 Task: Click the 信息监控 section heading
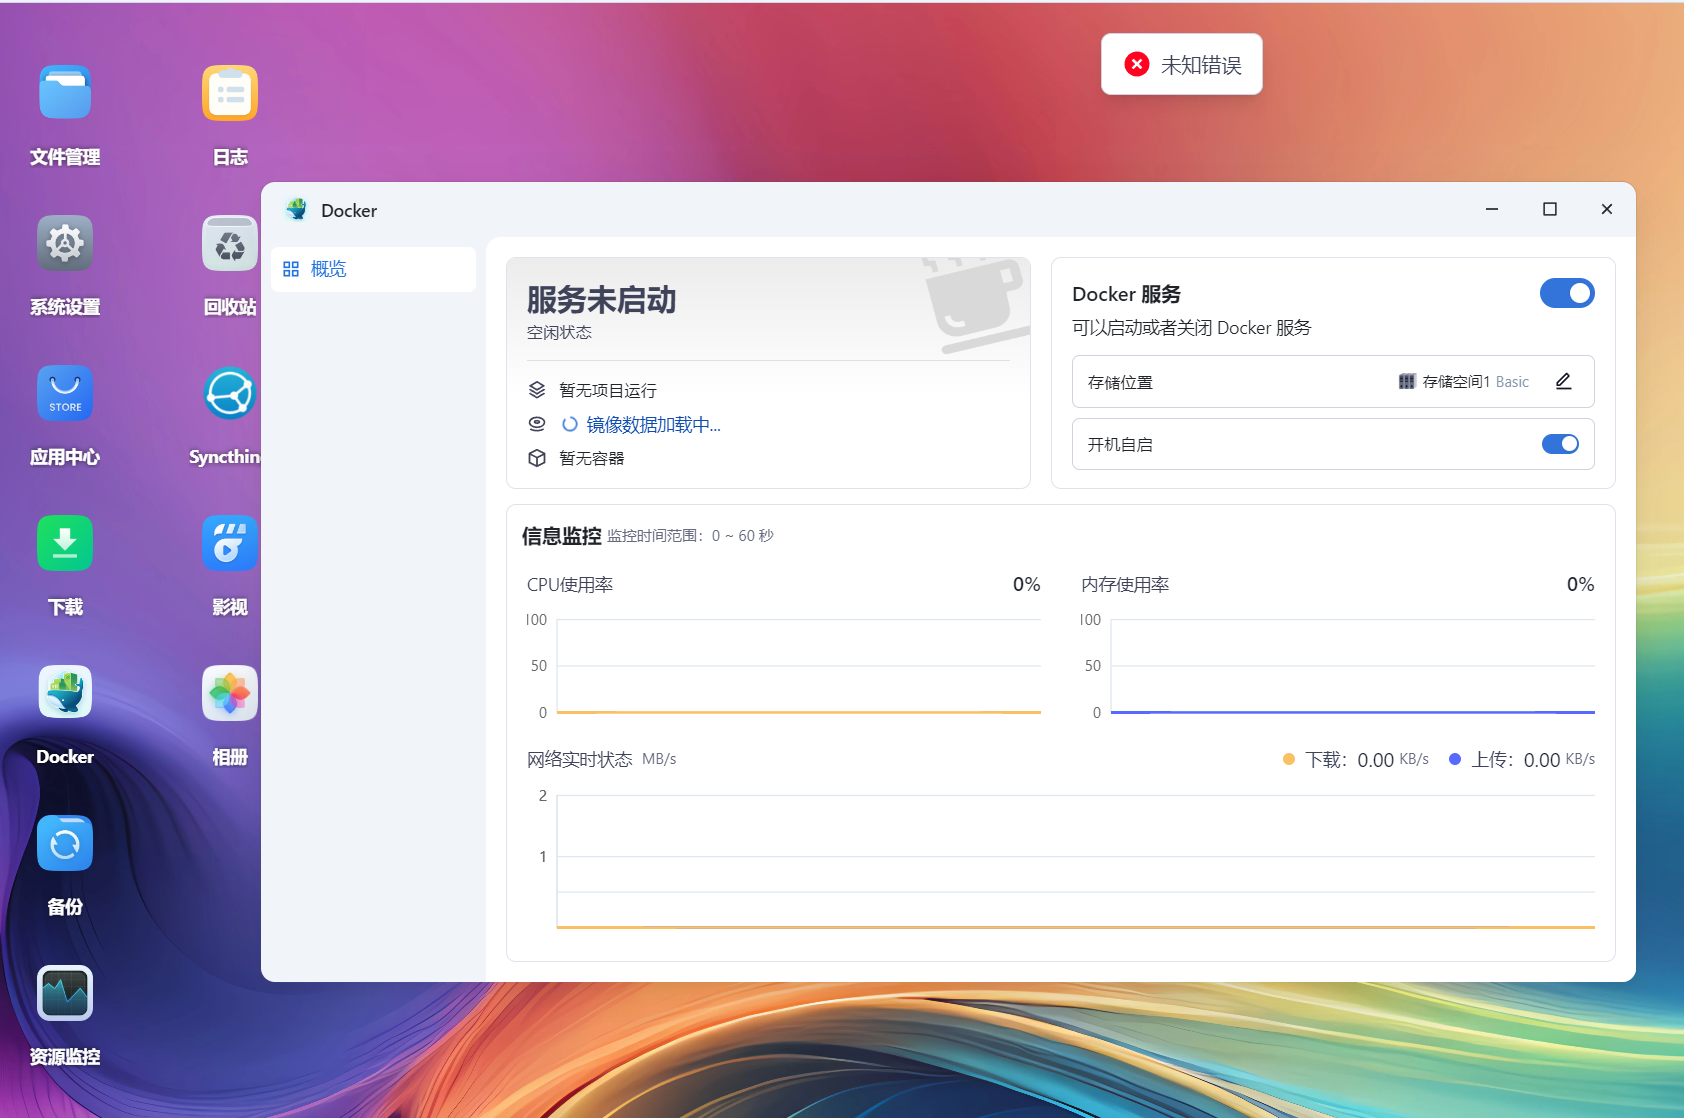[561, 536]
